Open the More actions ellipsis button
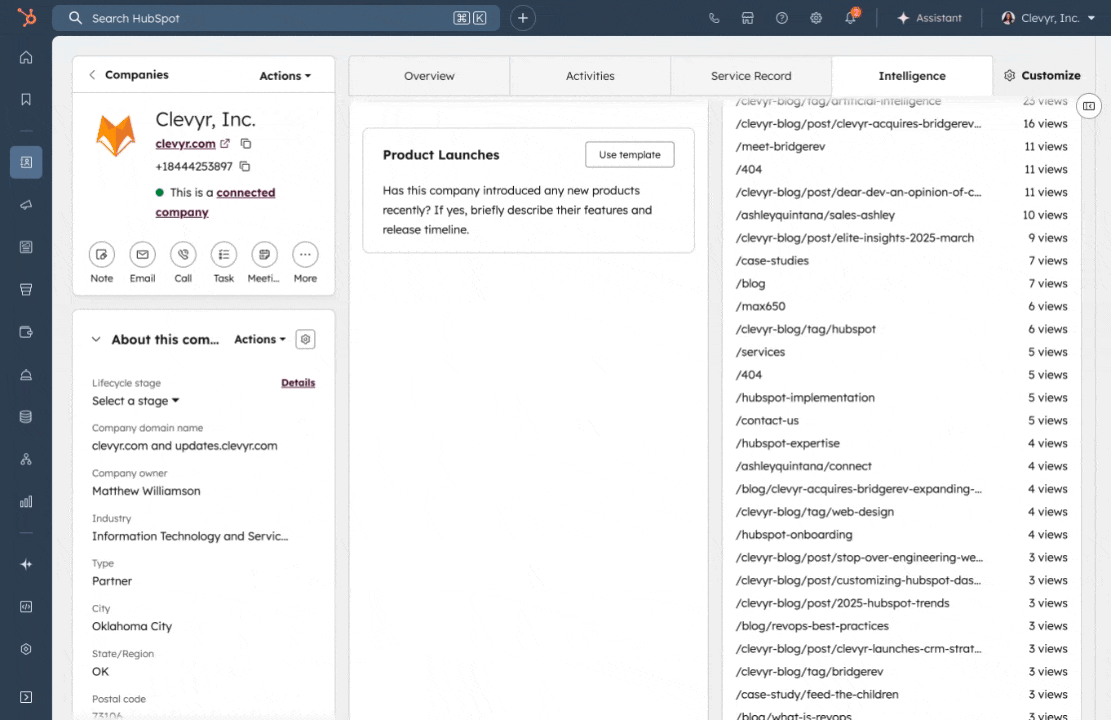 tap(305, 254)
